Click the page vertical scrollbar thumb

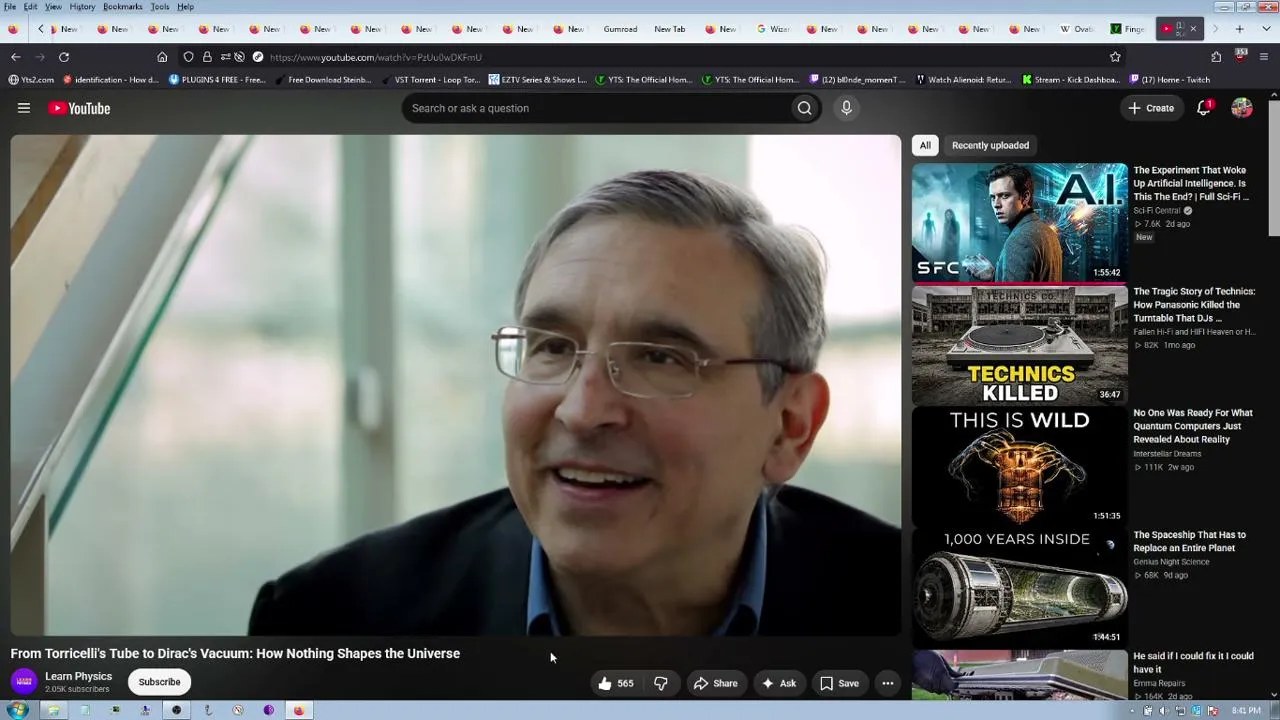point(1273,170)
